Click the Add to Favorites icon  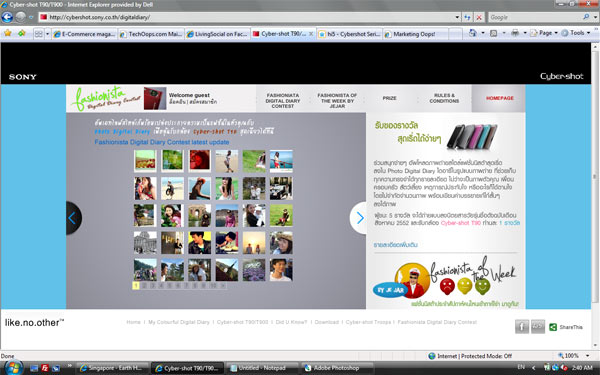[21, 33]
